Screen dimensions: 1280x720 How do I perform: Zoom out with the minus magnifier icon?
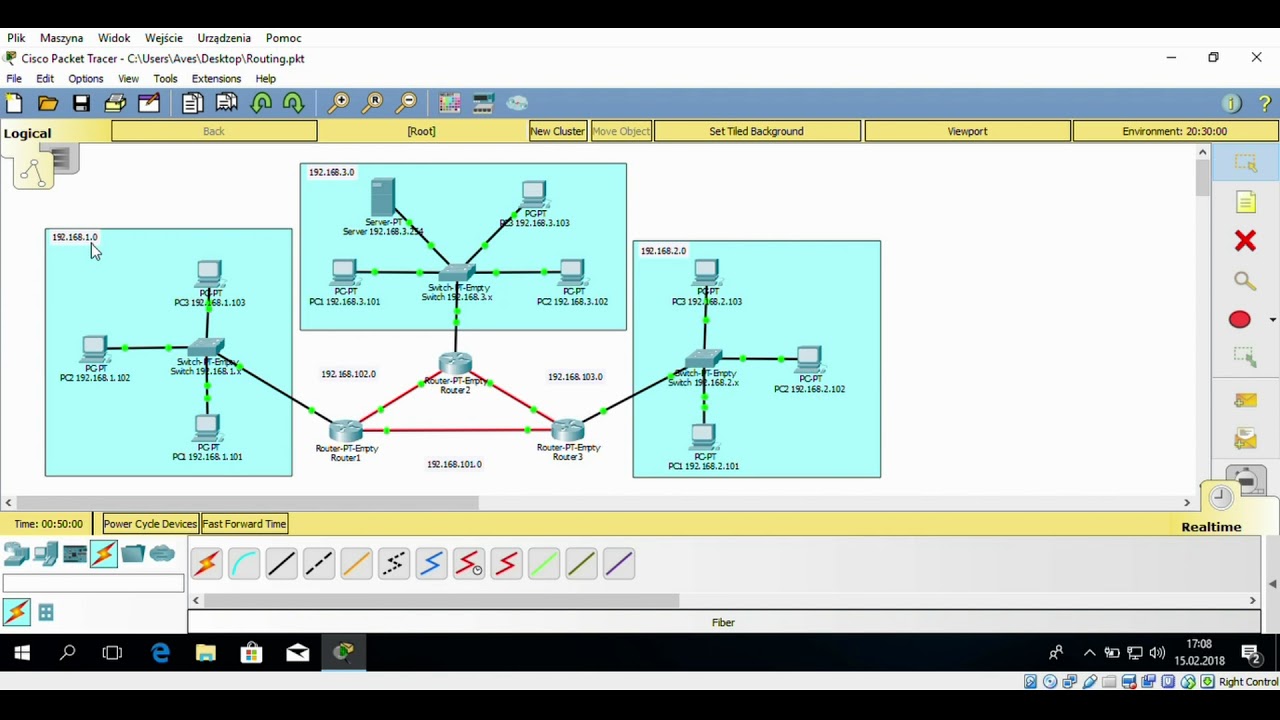(x=406, y=103)
